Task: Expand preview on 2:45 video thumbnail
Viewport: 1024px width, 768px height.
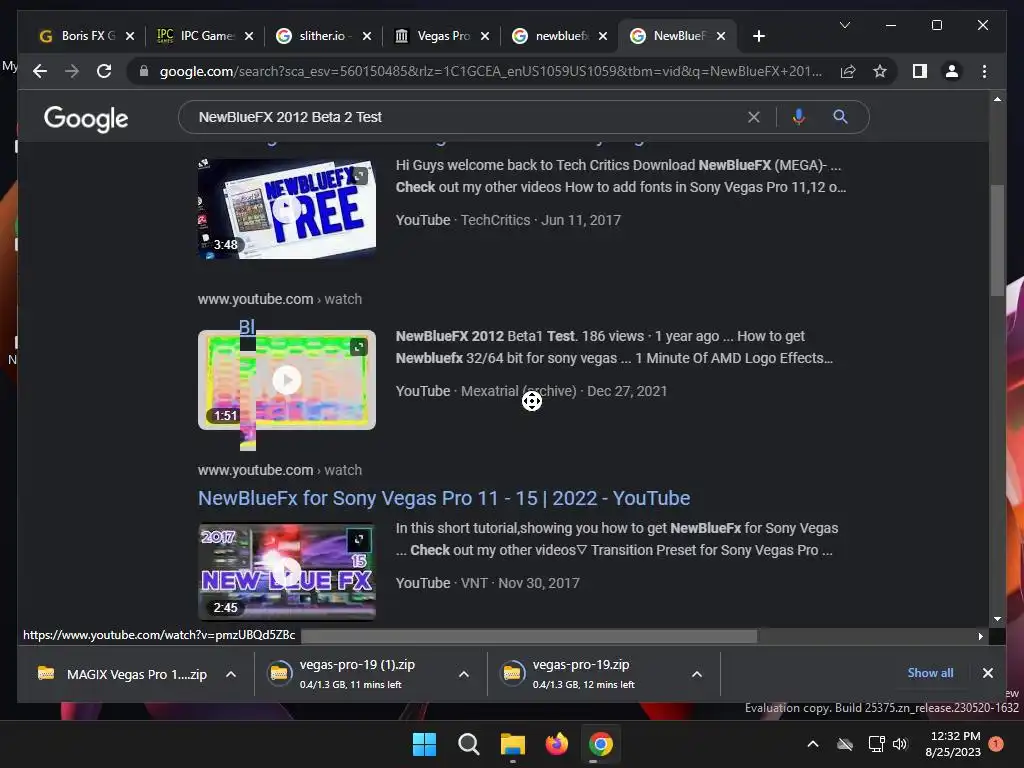Action: [359, 539]
